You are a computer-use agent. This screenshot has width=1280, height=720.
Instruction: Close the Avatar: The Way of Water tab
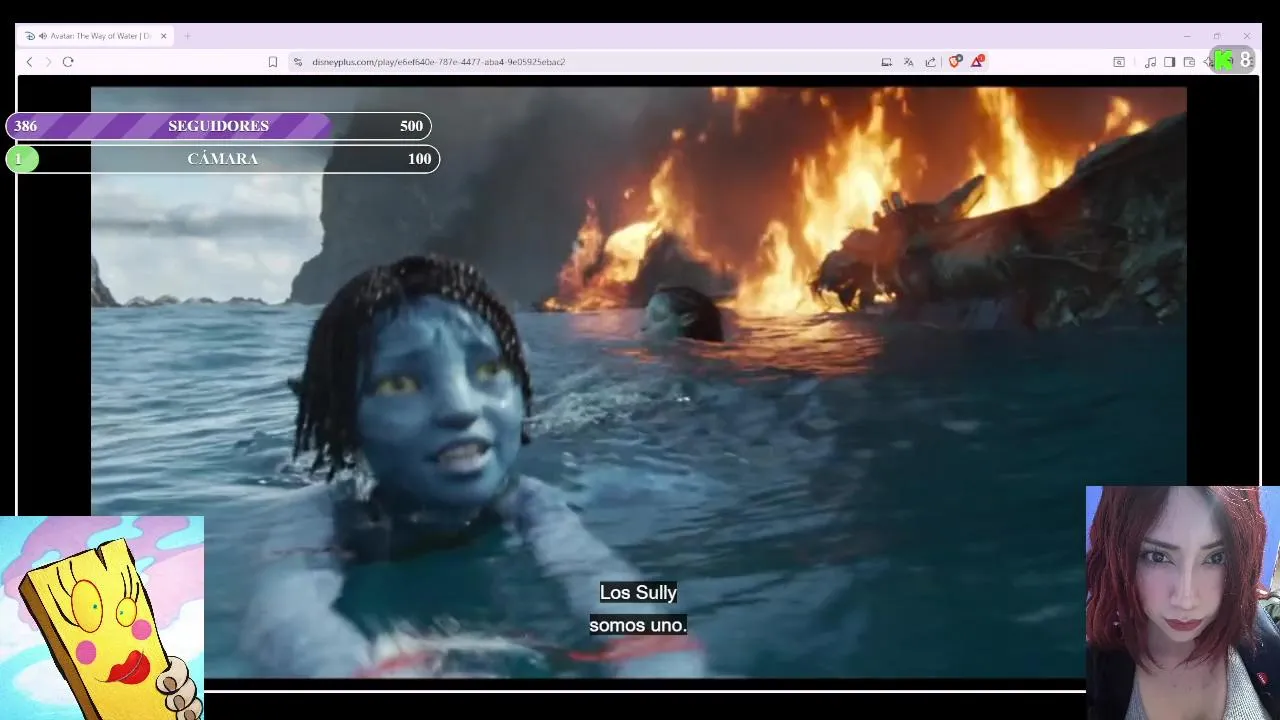(x=164, y=36)
